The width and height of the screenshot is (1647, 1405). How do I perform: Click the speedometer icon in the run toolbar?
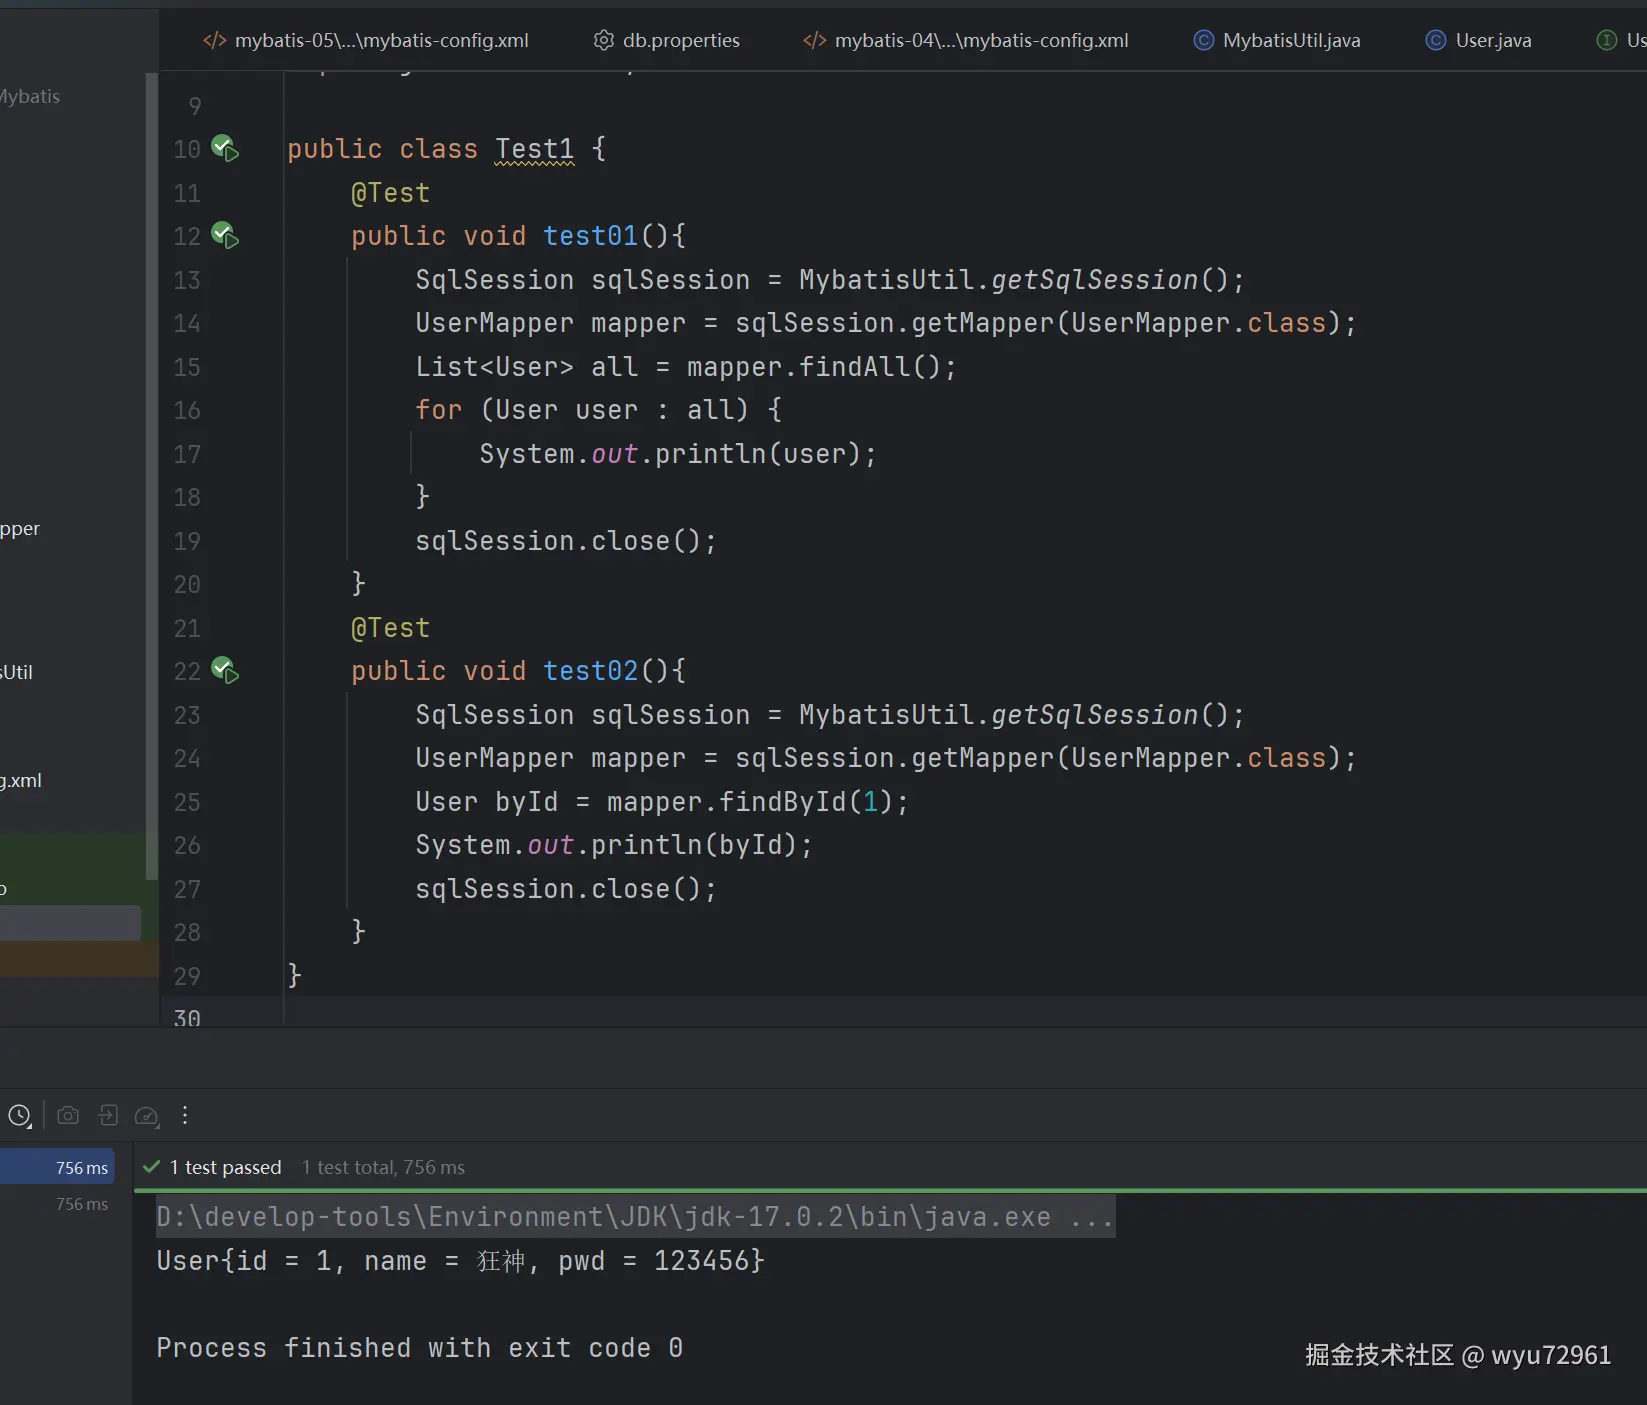[x=147, y=1116]
